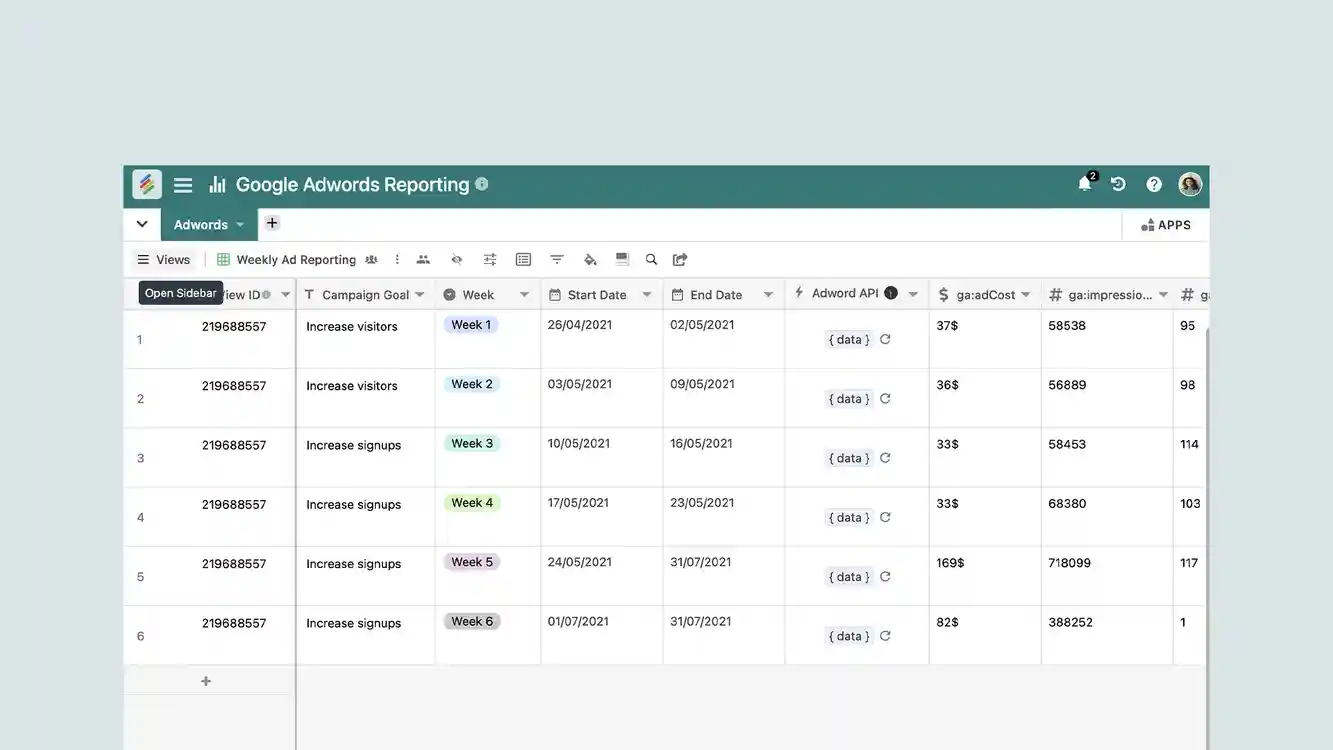1333x750 pixels.
Task: Click the notifications bell icon
Action: click(x=1083, y=184)
